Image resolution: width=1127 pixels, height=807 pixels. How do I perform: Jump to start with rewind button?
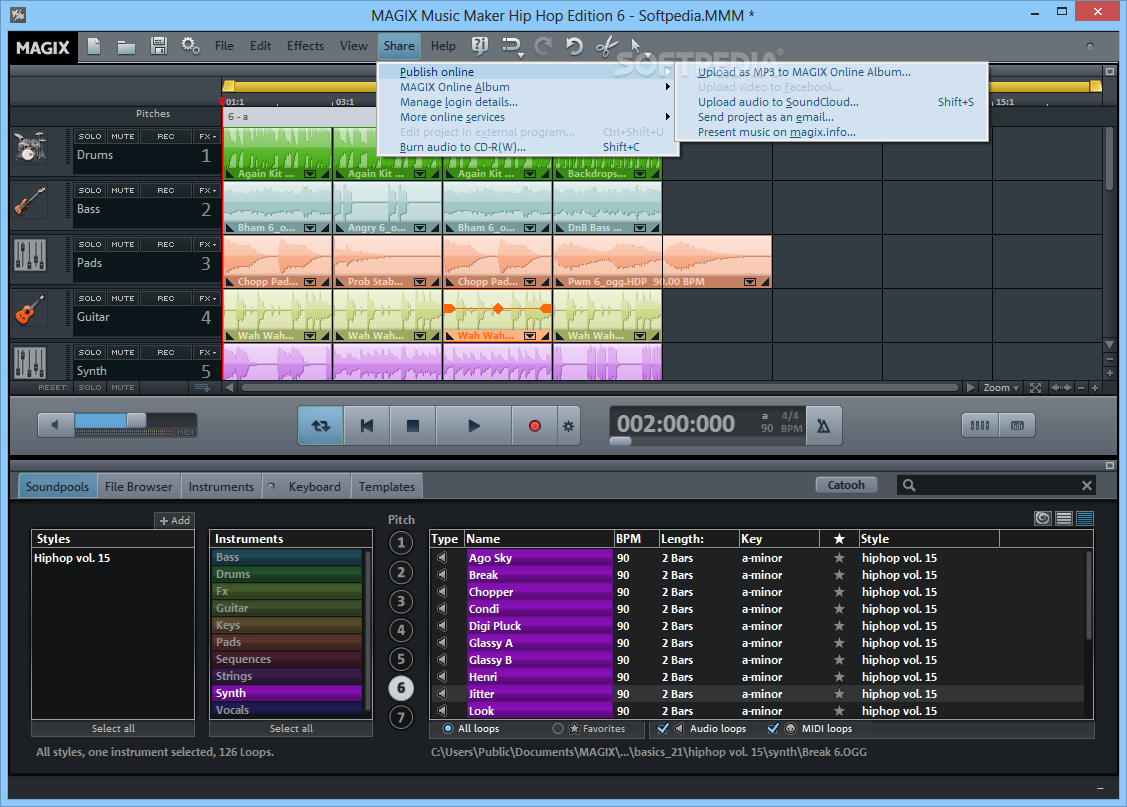click(367, 425)
